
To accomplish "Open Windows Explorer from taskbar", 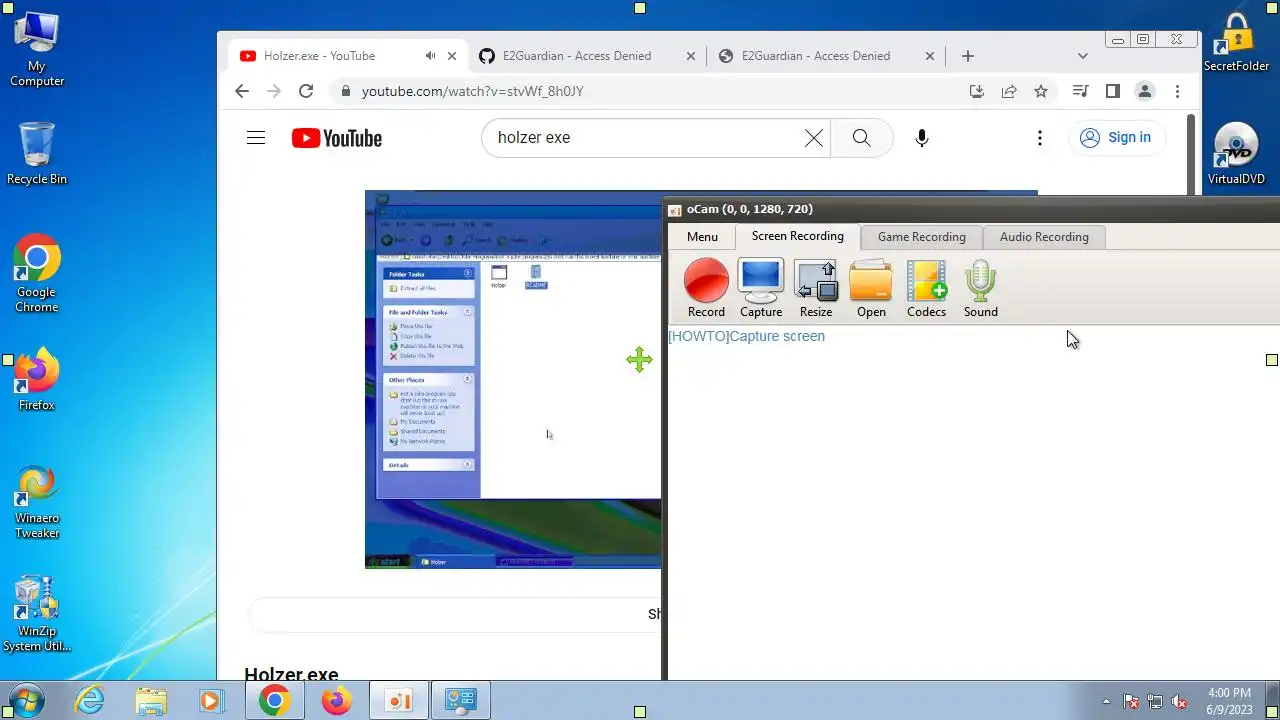I will click(x=151, y=700).
